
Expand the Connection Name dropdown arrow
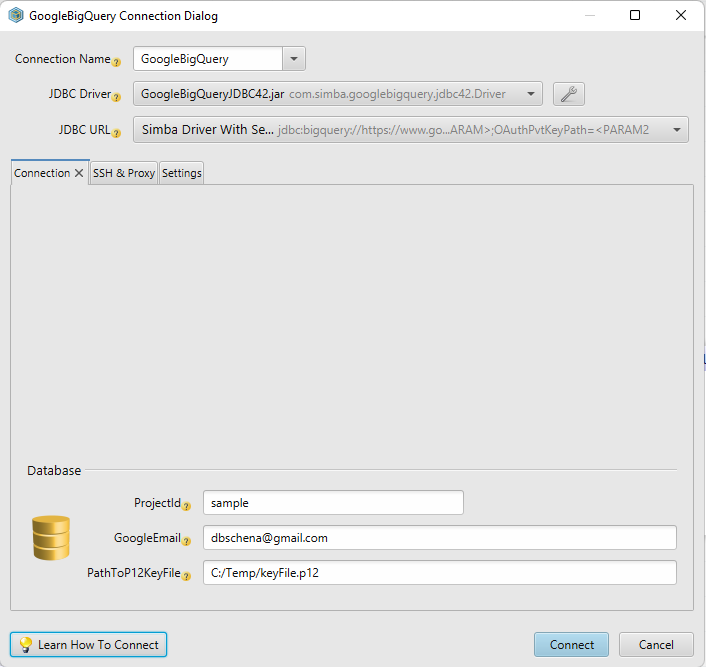pyautogui.click(x=294, y=59)
